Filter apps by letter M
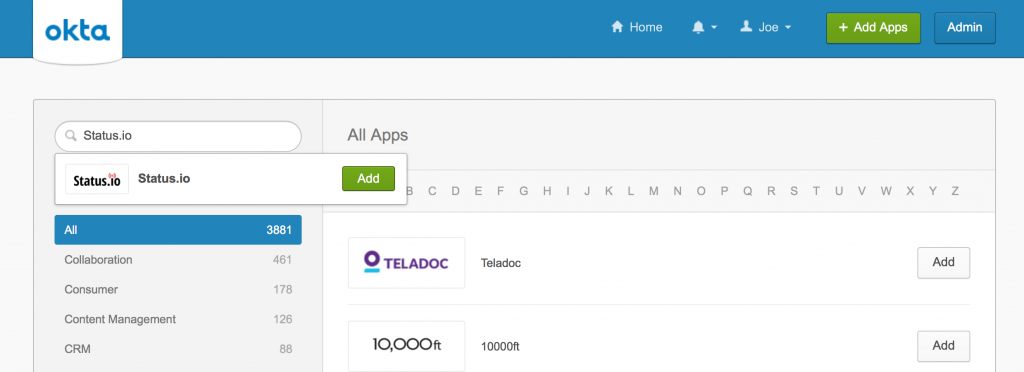This screenshot has width=1024, height=372. [654, 191]
